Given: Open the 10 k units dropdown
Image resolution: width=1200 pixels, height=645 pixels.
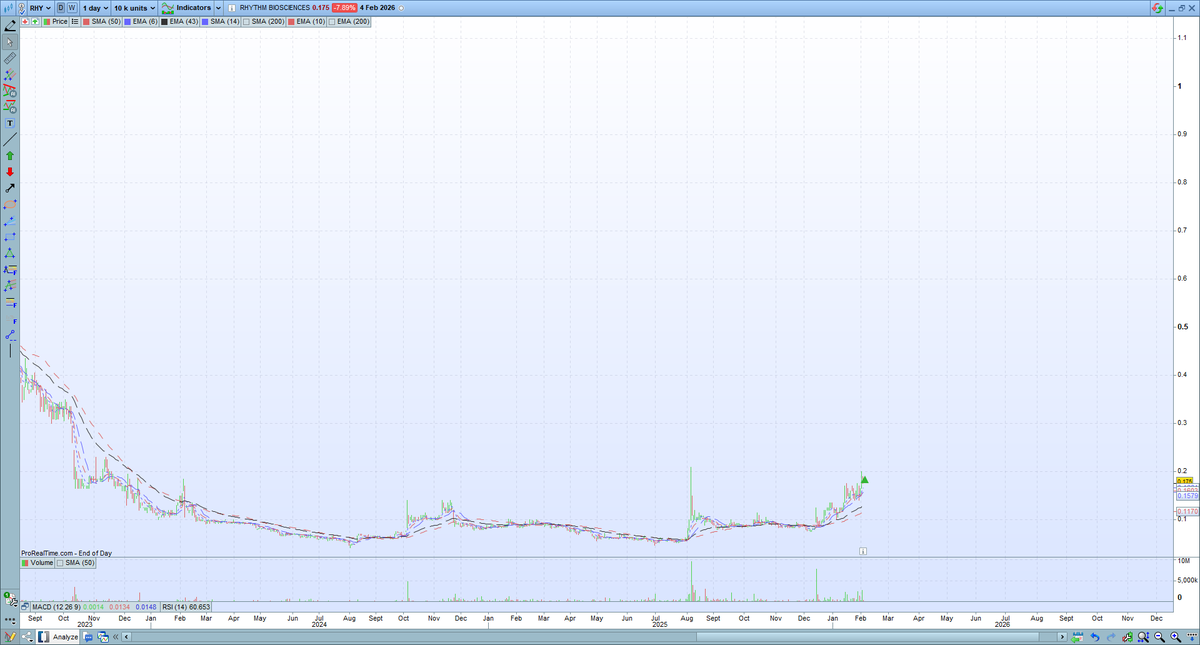Looking at the screenshot, I should click(x=134, y=7).
